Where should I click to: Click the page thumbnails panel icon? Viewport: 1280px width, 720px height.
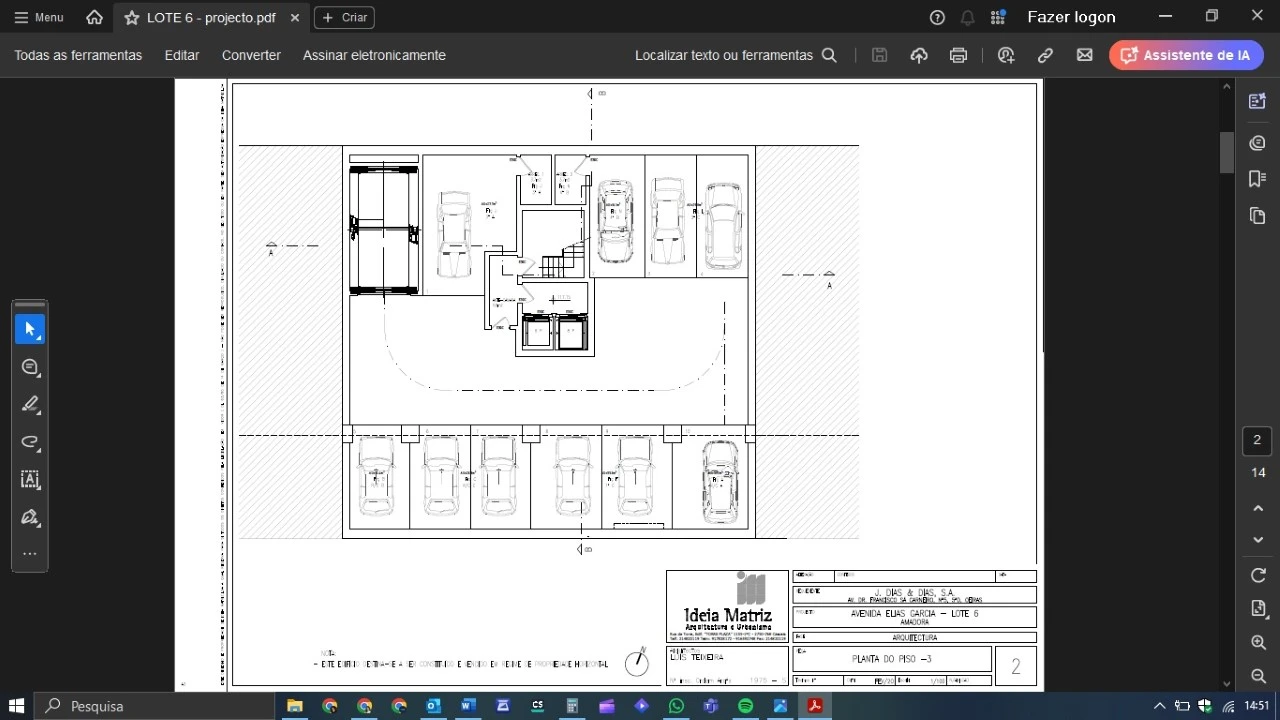[x=1257, y=216]
